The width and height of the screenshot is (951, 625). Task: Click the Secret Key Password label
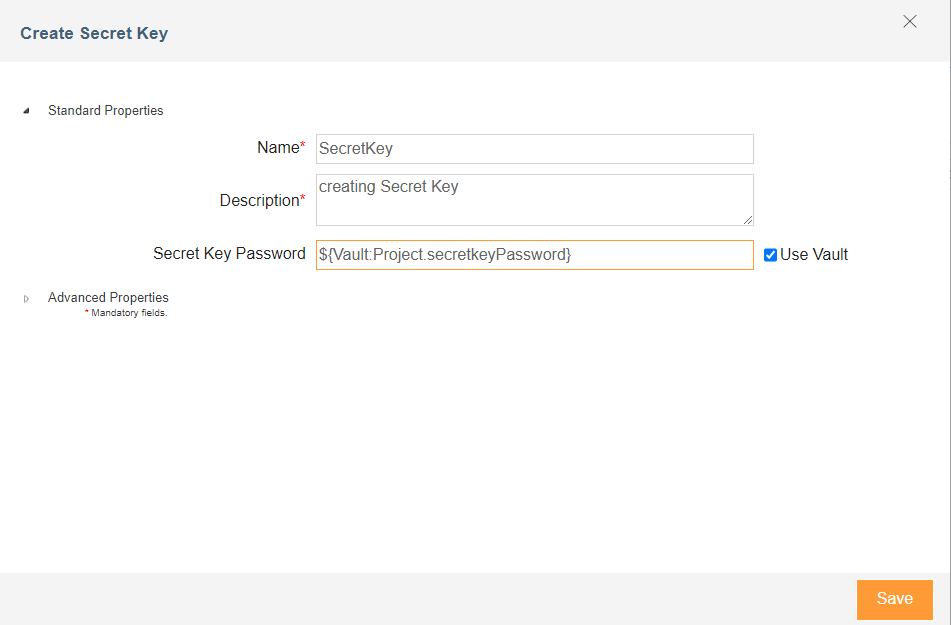point(229,254)
